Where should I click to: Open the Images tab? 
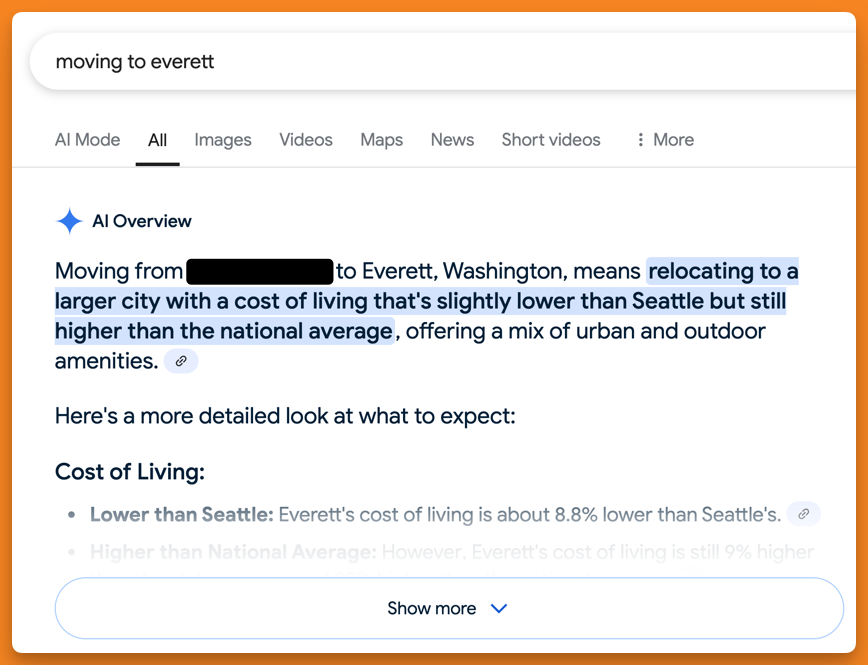223,140
